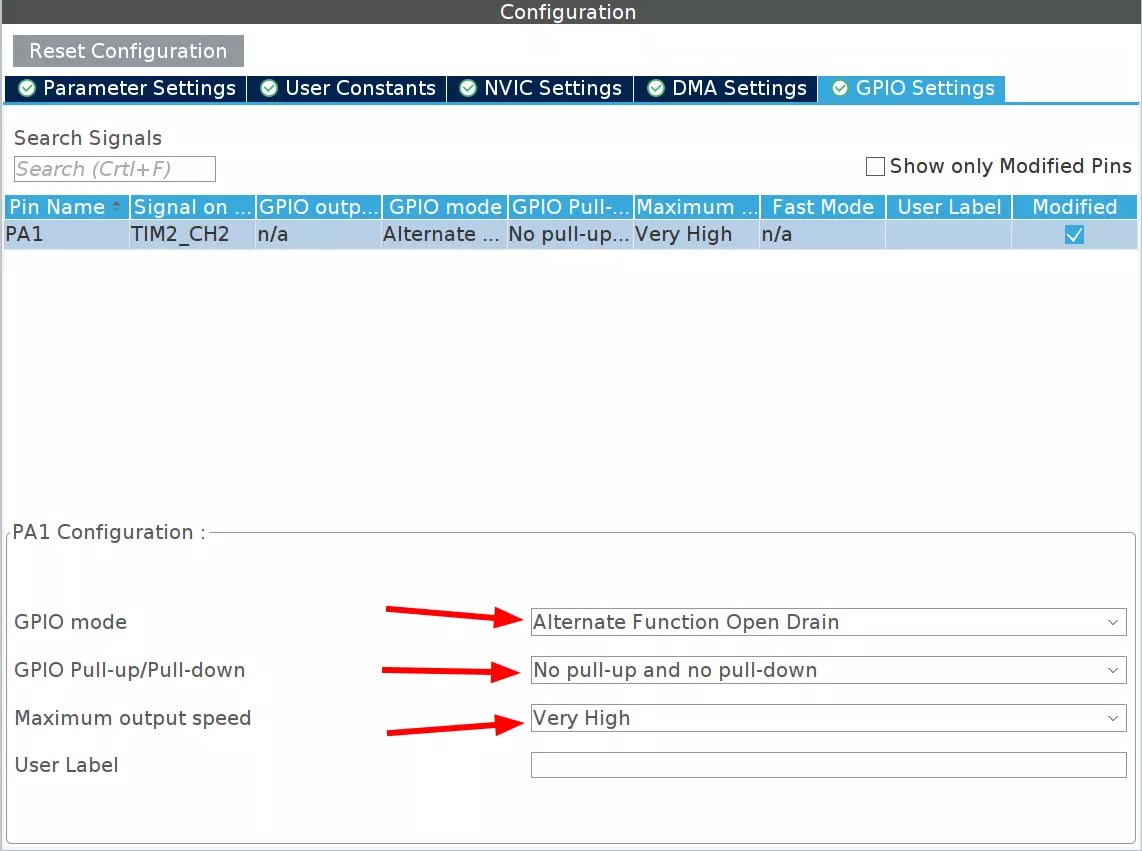1142x851 pixels.
Task: Sort by Pin Name column header
Action: pyautogui.click(x=66, y=207)
